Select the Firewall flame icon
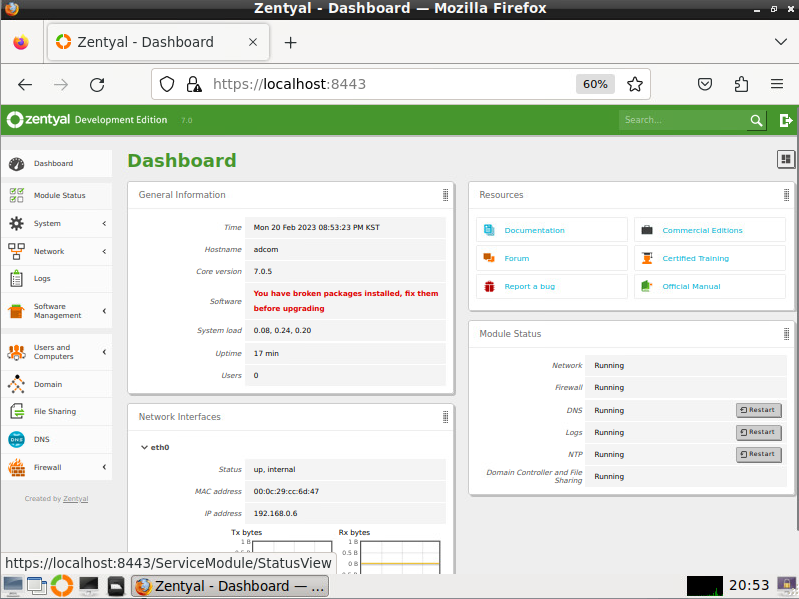 tap(16, 467)
